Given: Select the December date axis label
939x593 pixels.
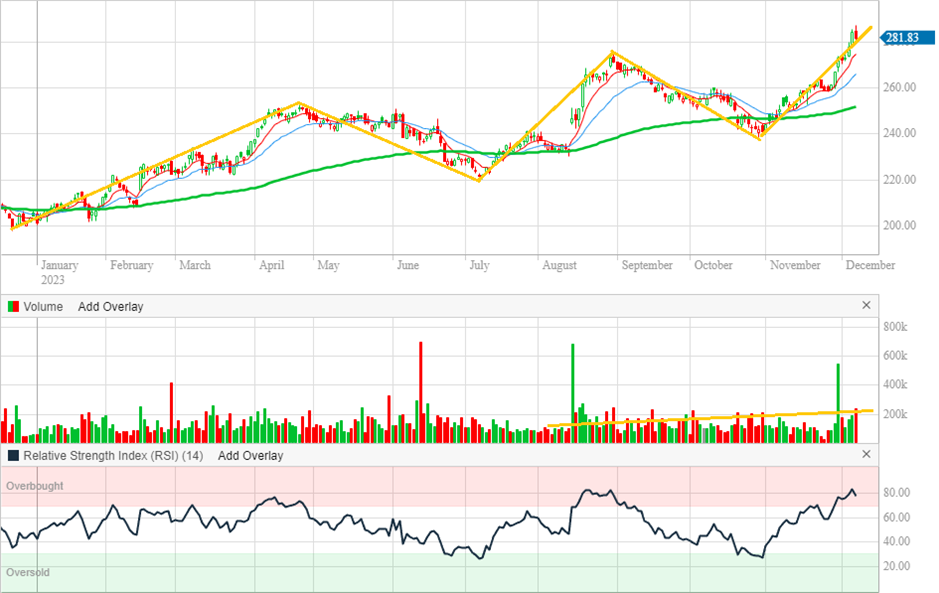Looking at the screenshot, I should (x=869, y=266).
